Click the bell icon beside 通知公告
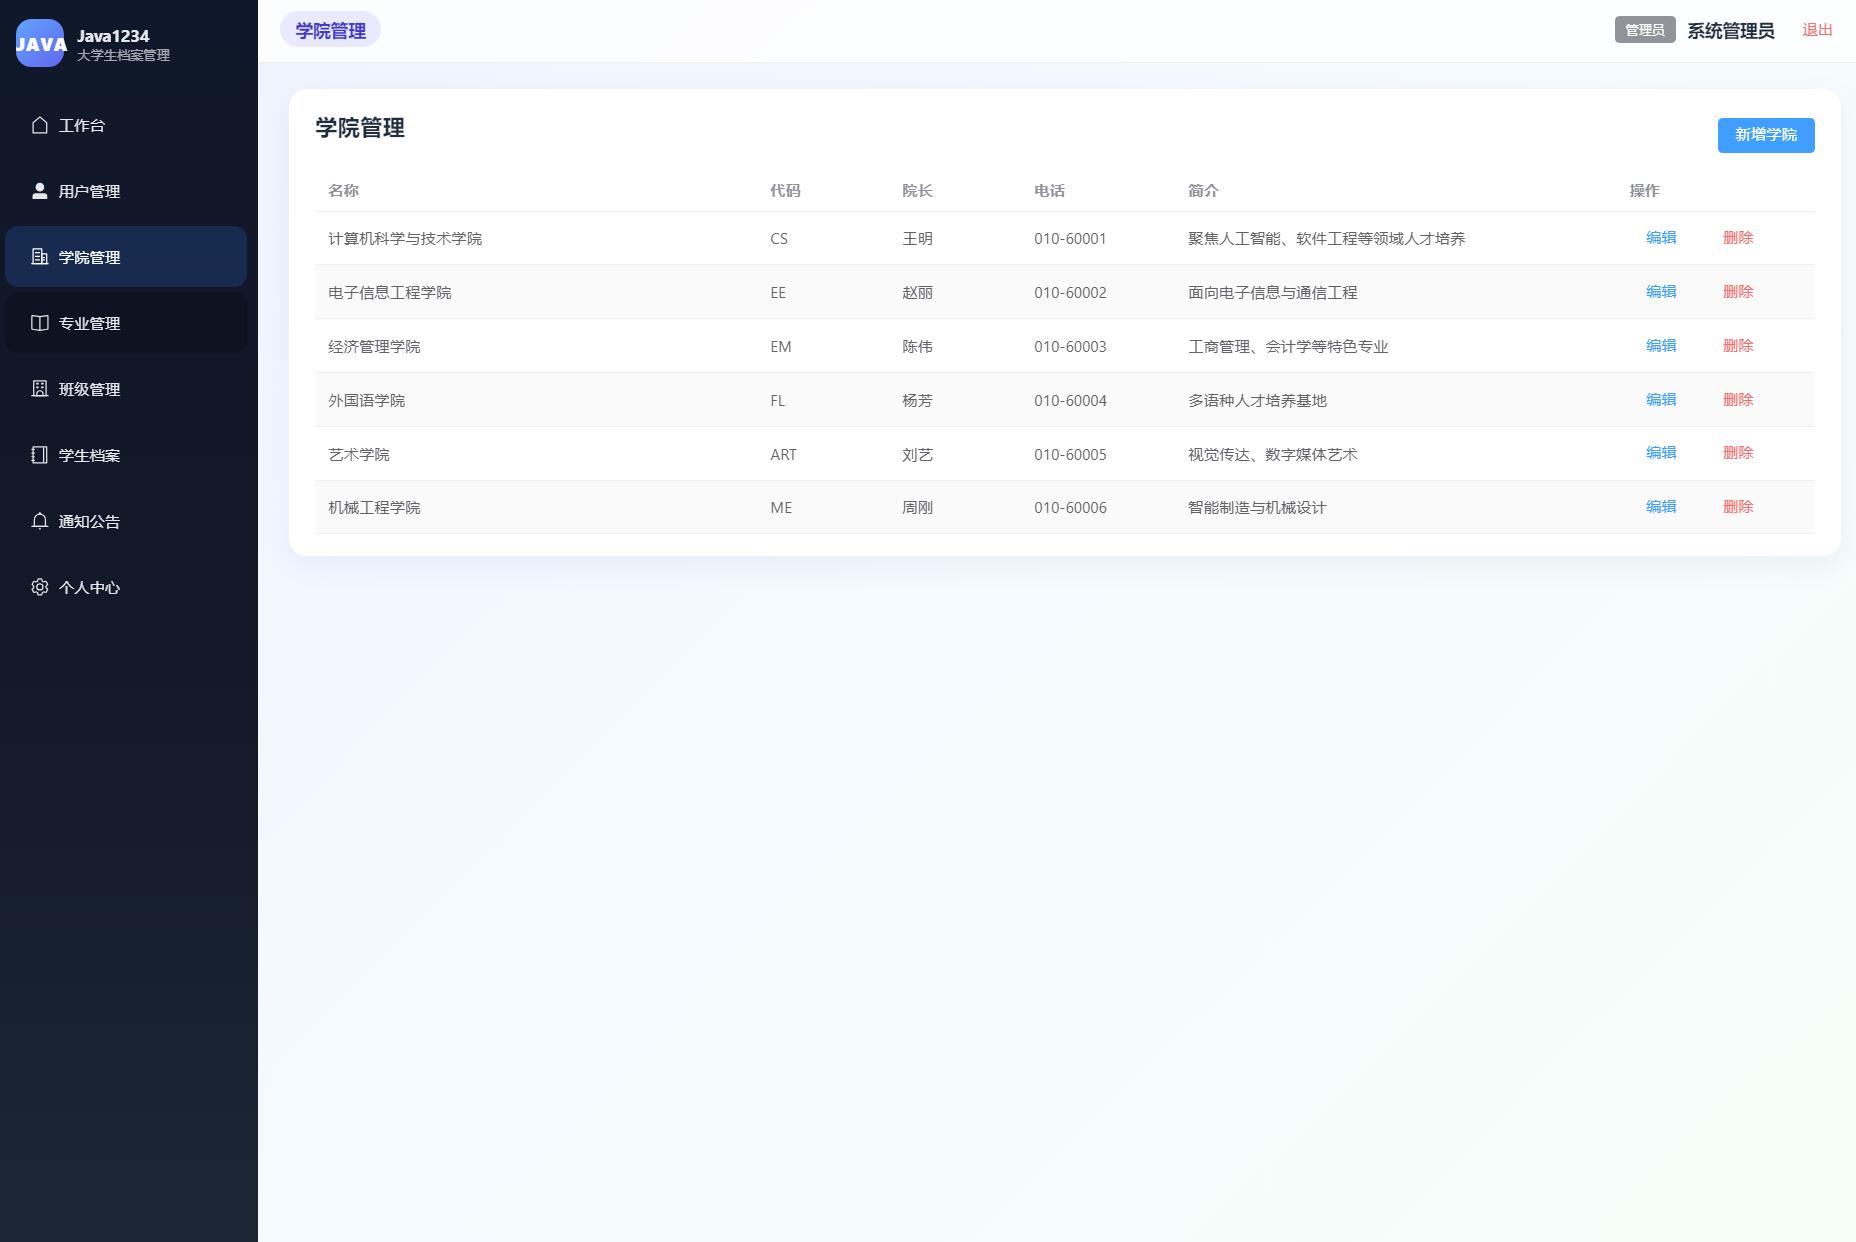The image size is (1856, 1242). pos(40,521)
